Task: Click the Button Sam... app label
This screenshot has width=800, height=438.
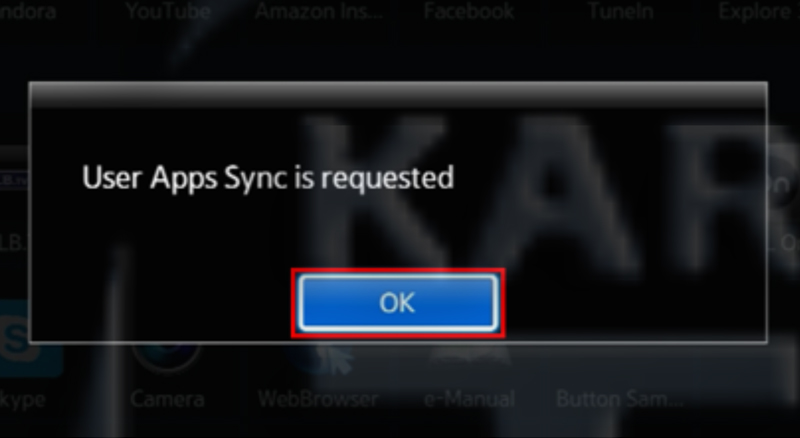Action: coord(619,399)
